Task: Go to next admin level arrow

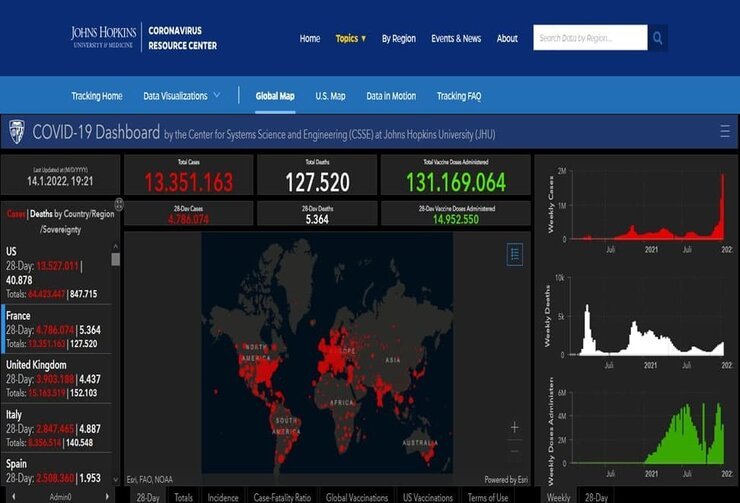Action: [107, 496]
